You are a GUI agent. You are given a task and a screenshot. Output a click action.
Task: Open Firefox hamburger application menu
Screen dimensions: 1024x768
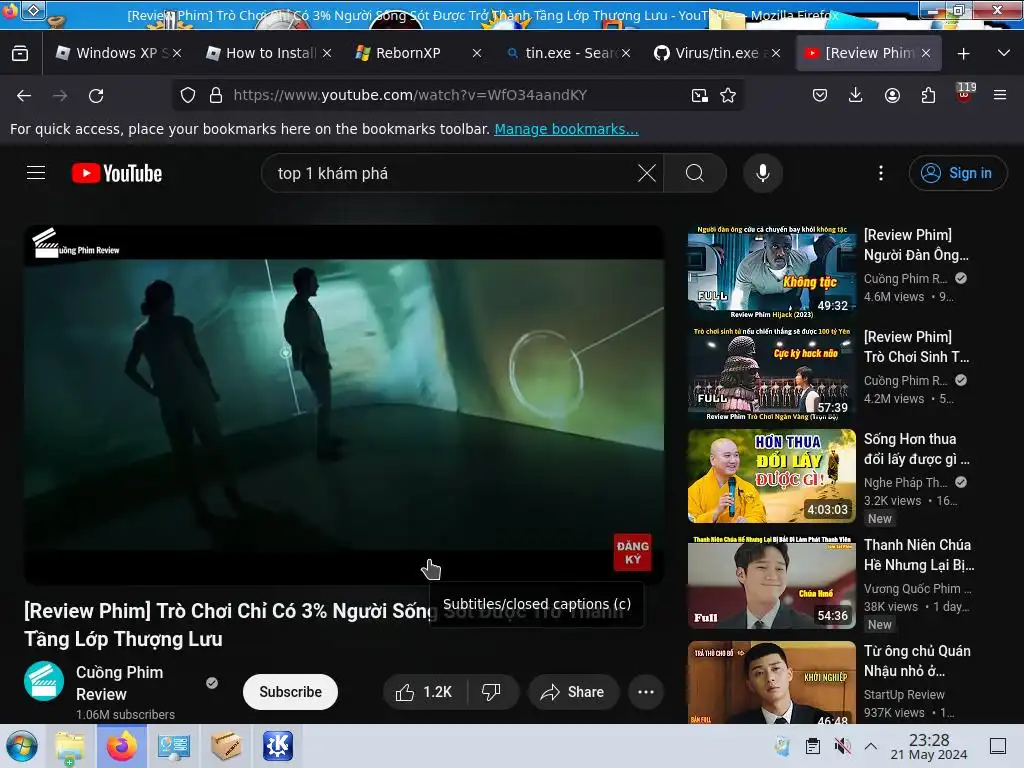(x=1000, y=95)
